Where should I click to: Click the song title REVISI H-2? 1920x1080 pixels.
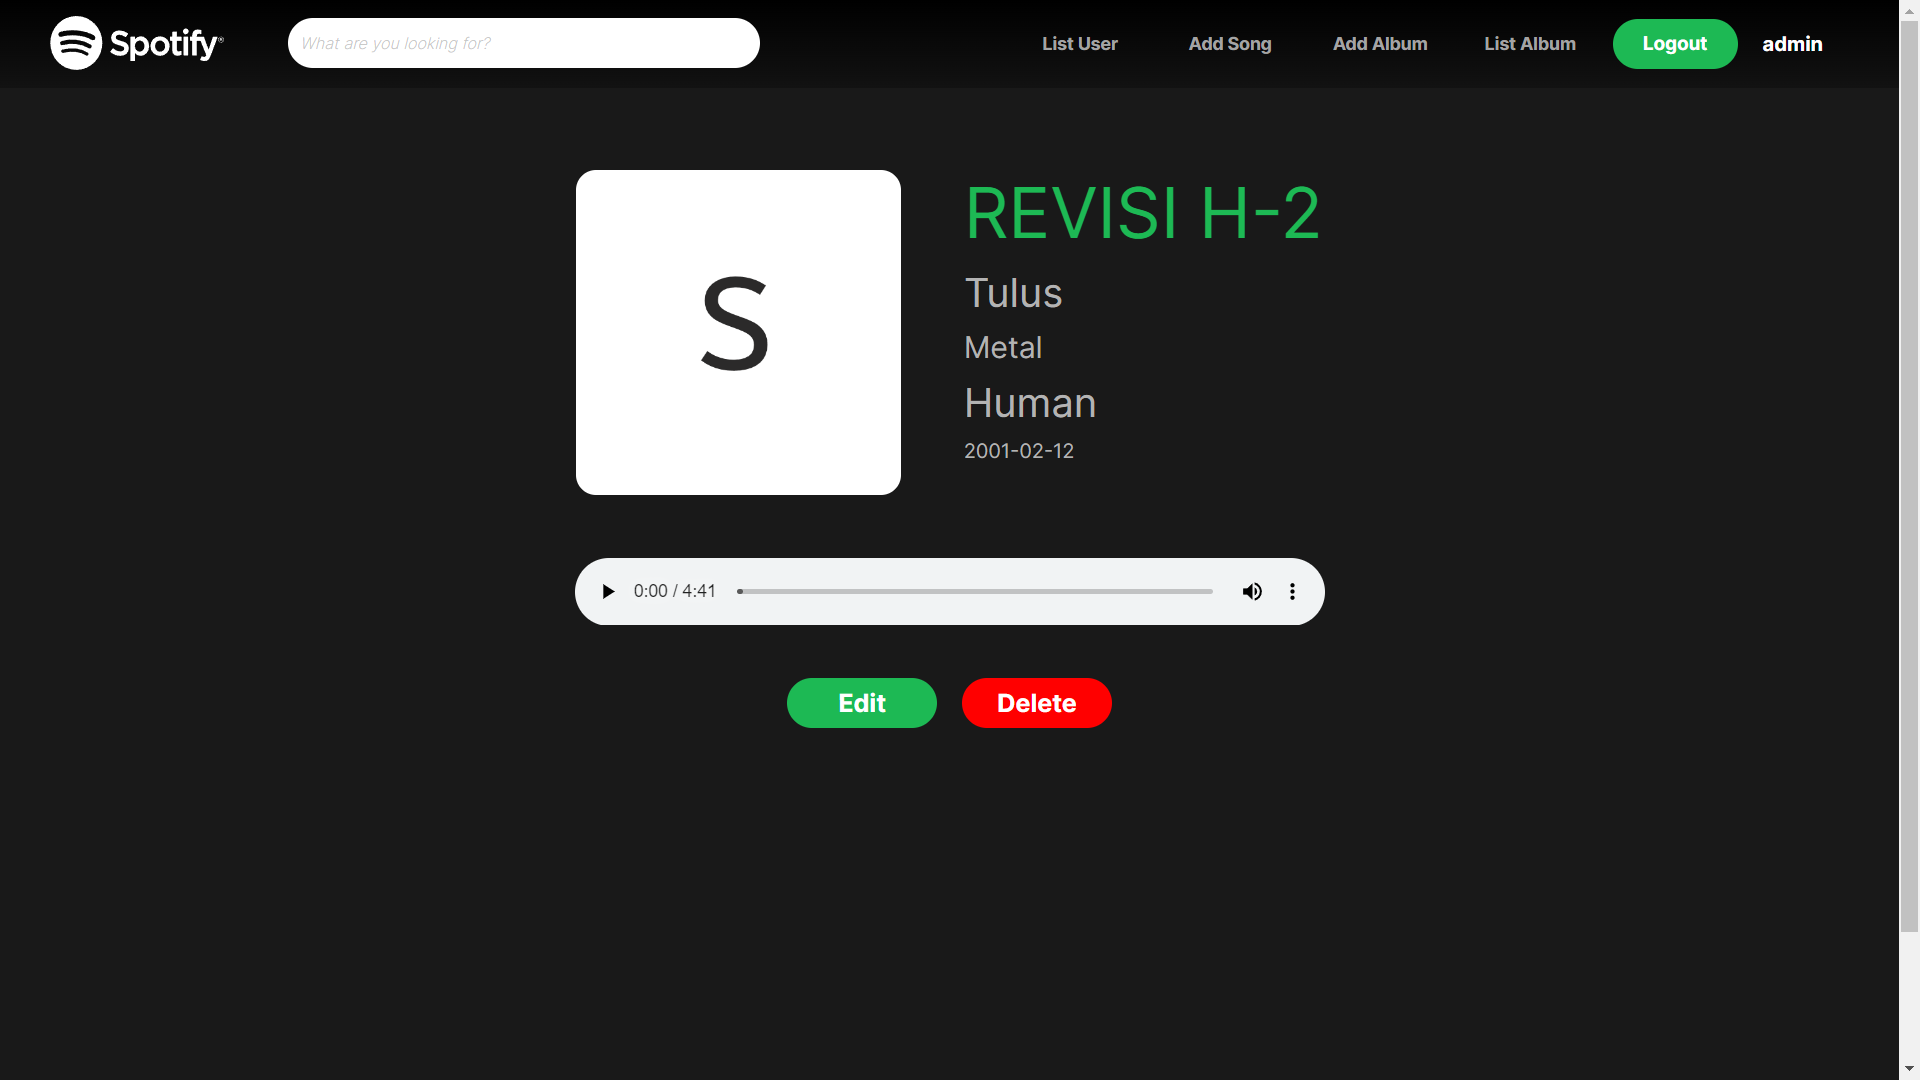[1142, 213]
